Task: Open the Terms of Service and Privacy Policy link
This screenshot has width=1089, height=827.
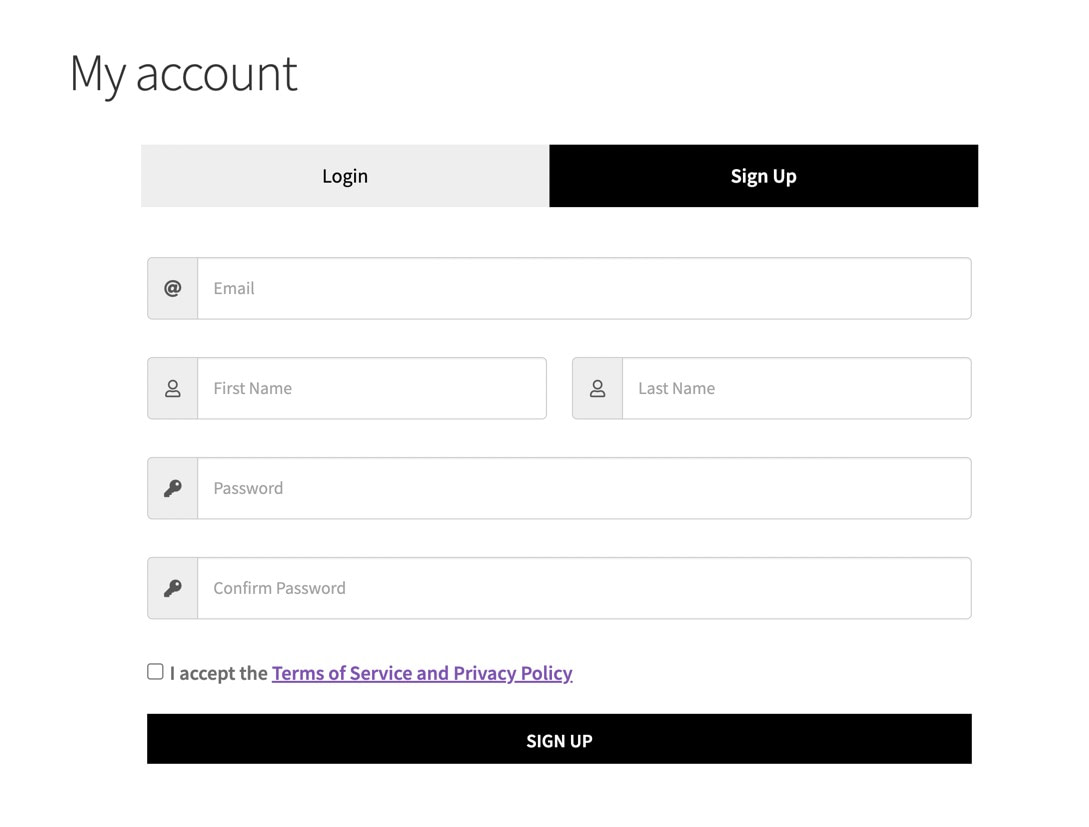Action: [x=422, y=673]
